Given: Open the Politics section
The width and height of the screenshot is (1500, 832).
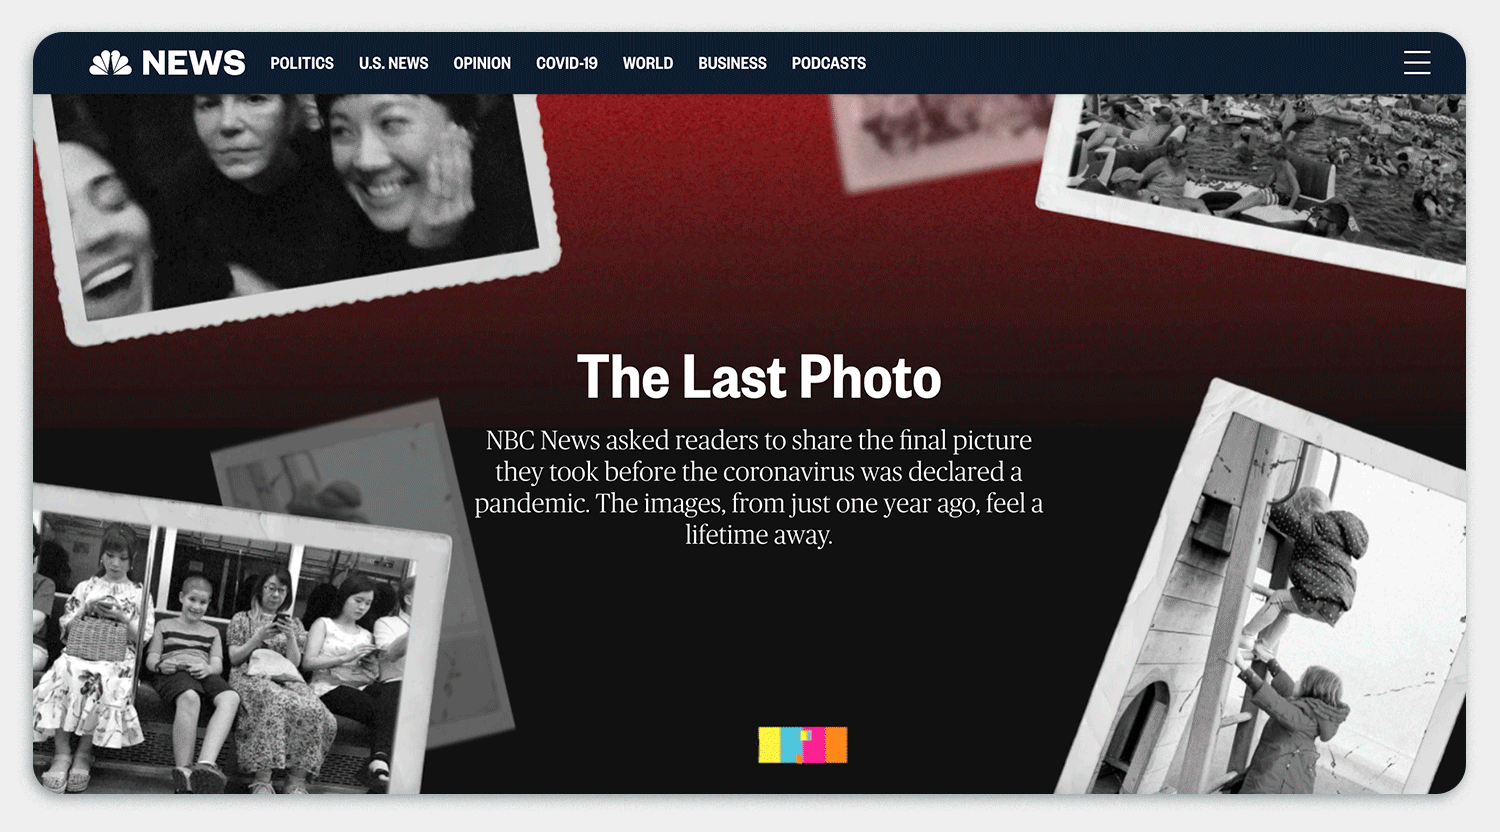Looking at the screenshot, I should 302,63.
